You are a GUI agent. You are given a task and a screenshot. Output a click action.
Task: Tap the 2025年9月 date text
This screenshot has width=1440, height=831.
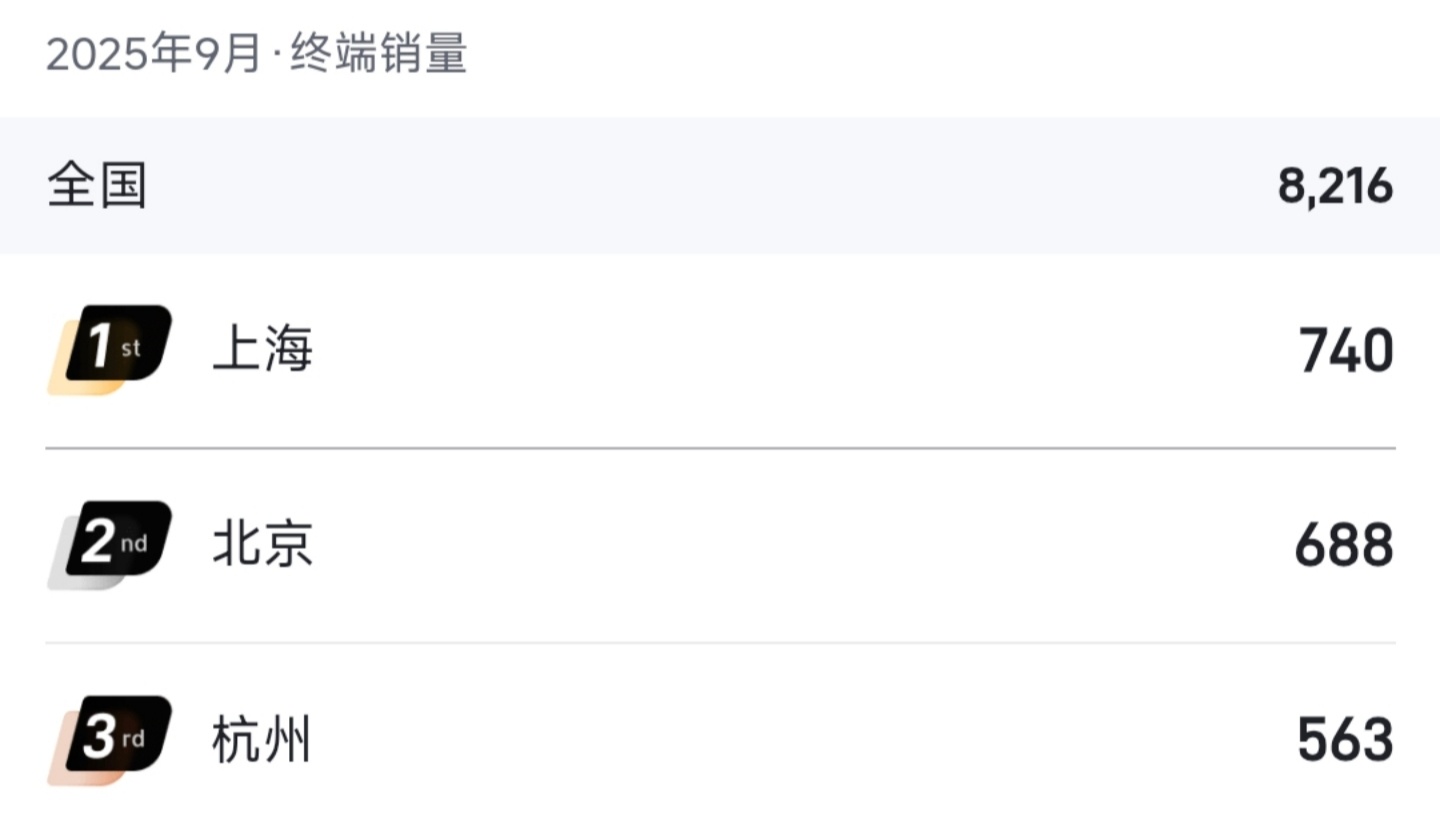point(154,54)
